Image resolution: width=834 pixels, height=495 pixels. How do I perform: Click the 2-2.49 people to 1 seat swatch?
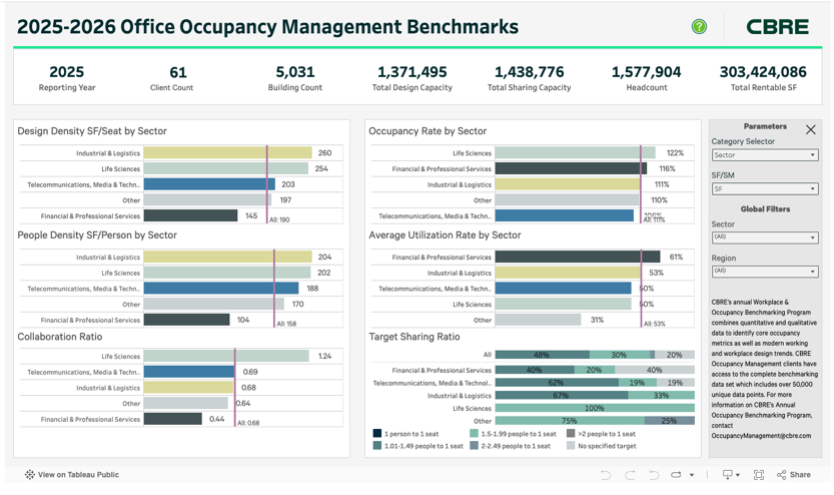point(474,446)
